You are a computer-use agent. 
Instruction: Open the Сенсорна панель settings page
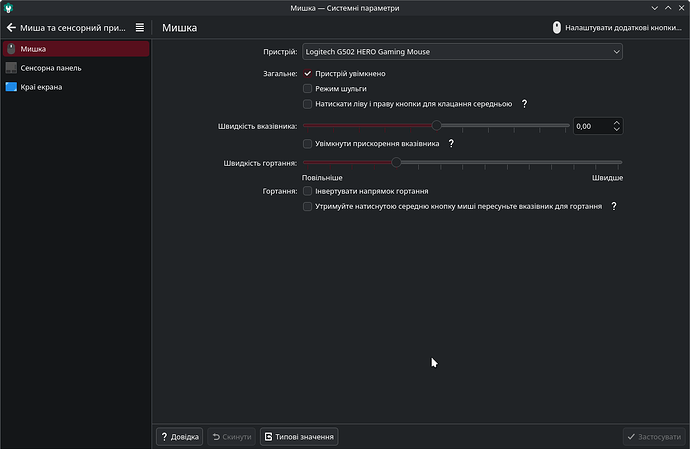coord(76,68)
